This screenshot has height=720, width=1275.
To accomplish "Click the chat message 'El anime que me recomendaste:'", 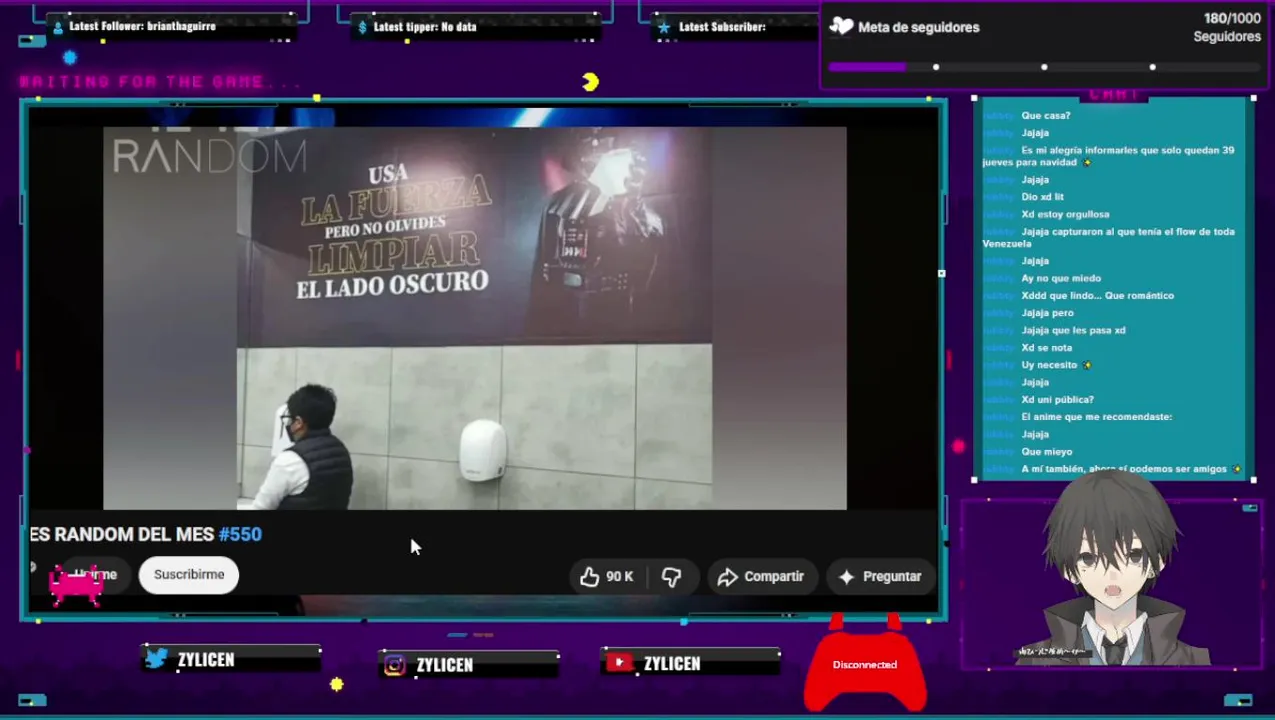I will point(1096,416).
